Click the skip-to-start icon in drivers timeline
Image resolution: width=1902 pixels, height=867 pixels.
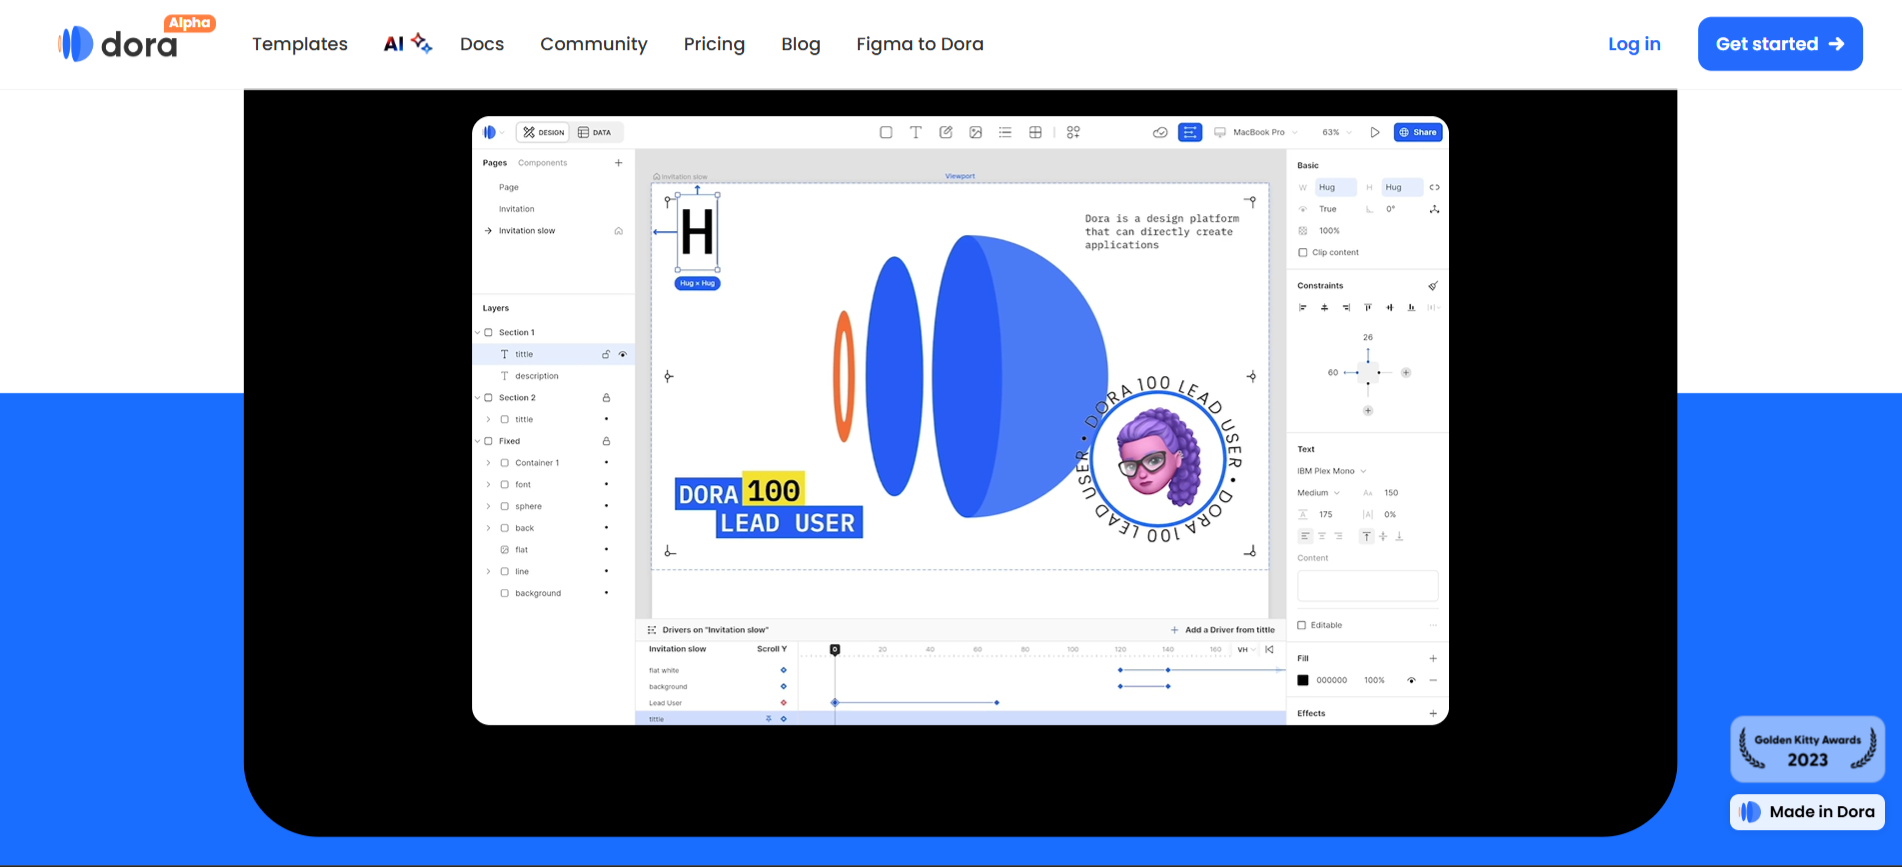pyautogui.click(x=1269, y=649)
